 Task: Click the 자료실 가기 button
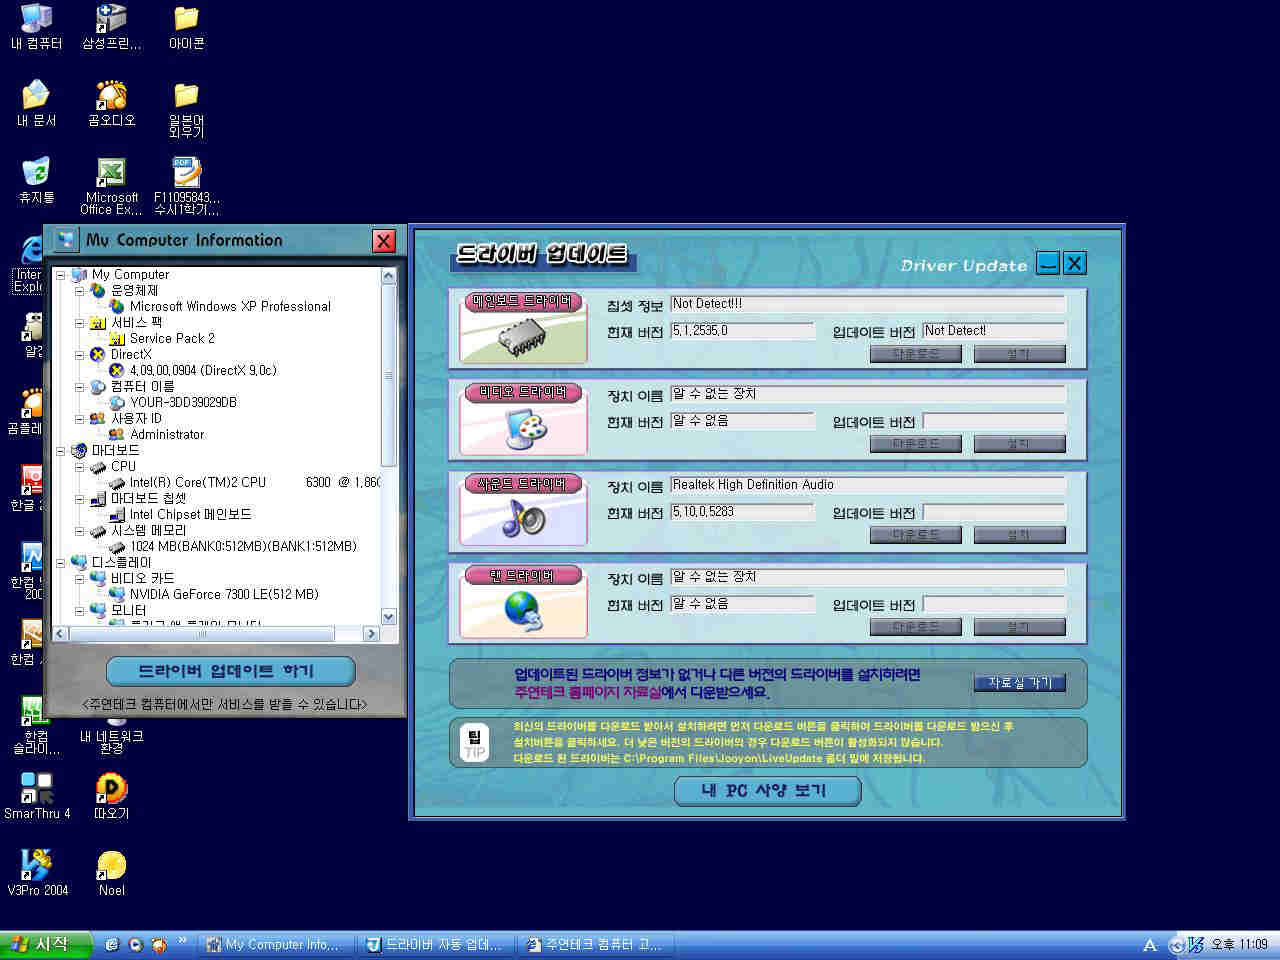1020,682
